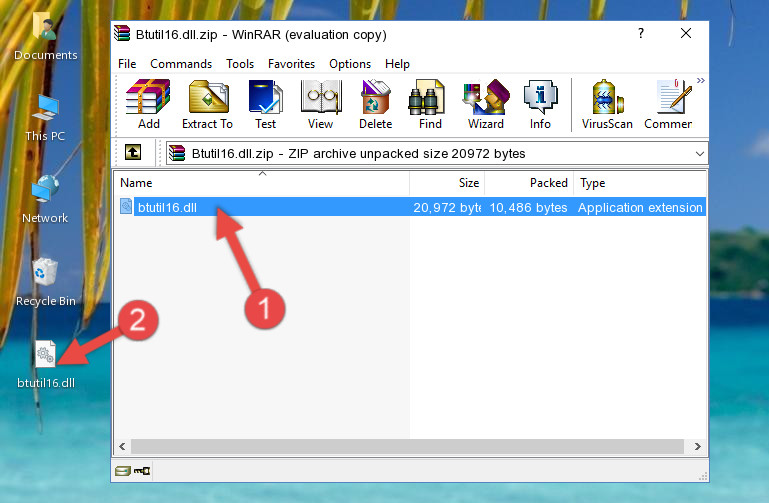This screenshot has height=503, width=769.
Task: Click the Delete toolbar icon
Action: click(x=375, y=104)
